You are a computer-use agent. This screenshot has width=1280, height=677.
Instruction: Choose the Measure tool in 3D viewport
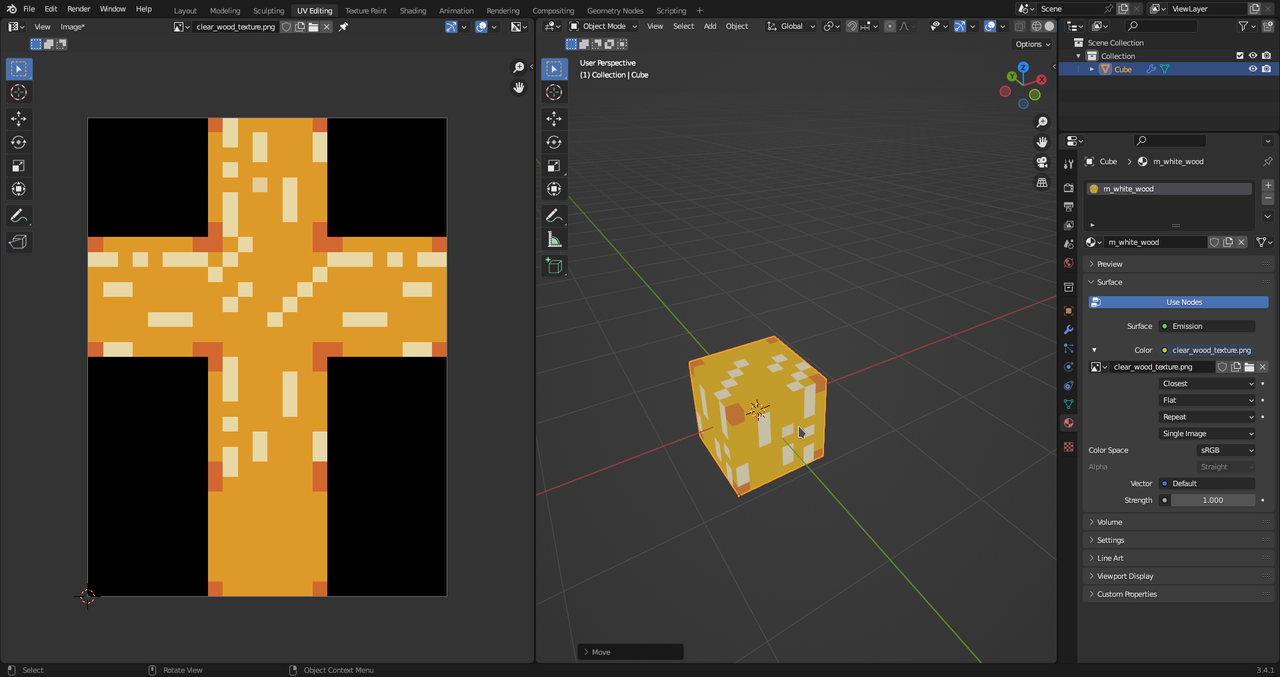(554, 240)
